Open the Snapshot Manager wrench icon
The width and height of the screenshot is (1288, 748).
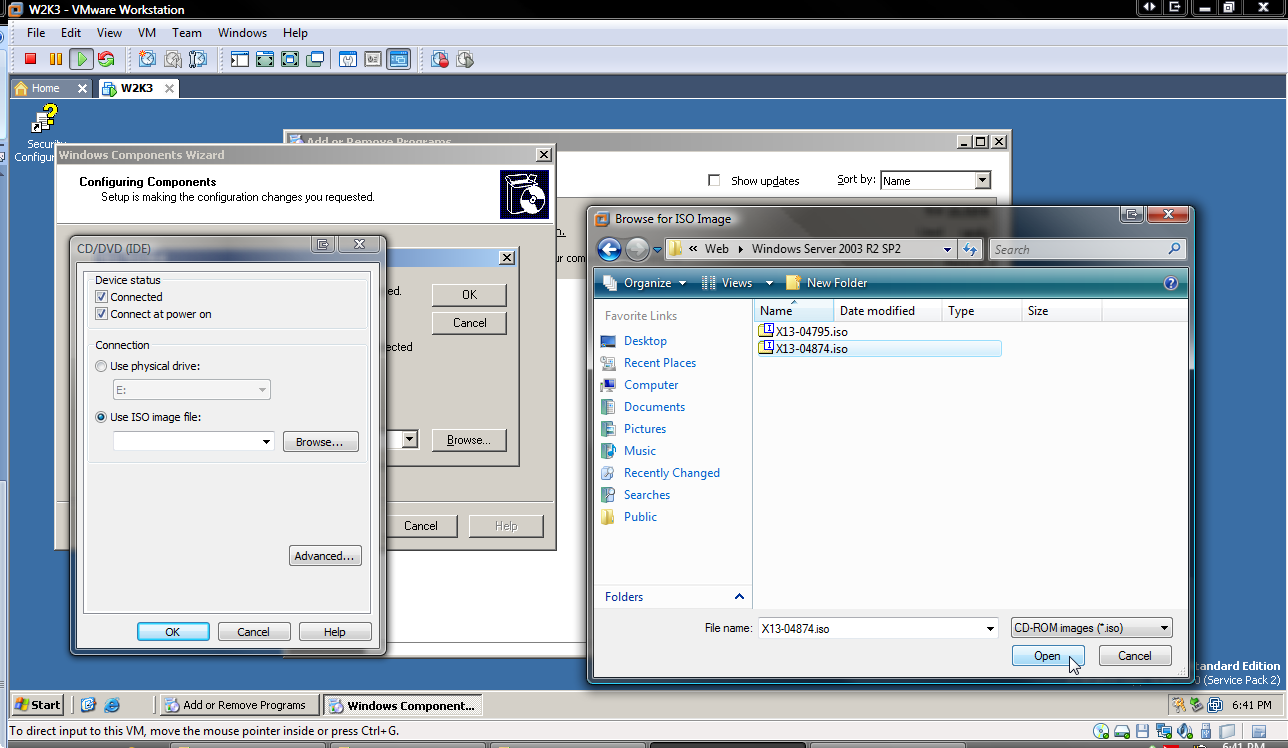[x=198, y=60]
